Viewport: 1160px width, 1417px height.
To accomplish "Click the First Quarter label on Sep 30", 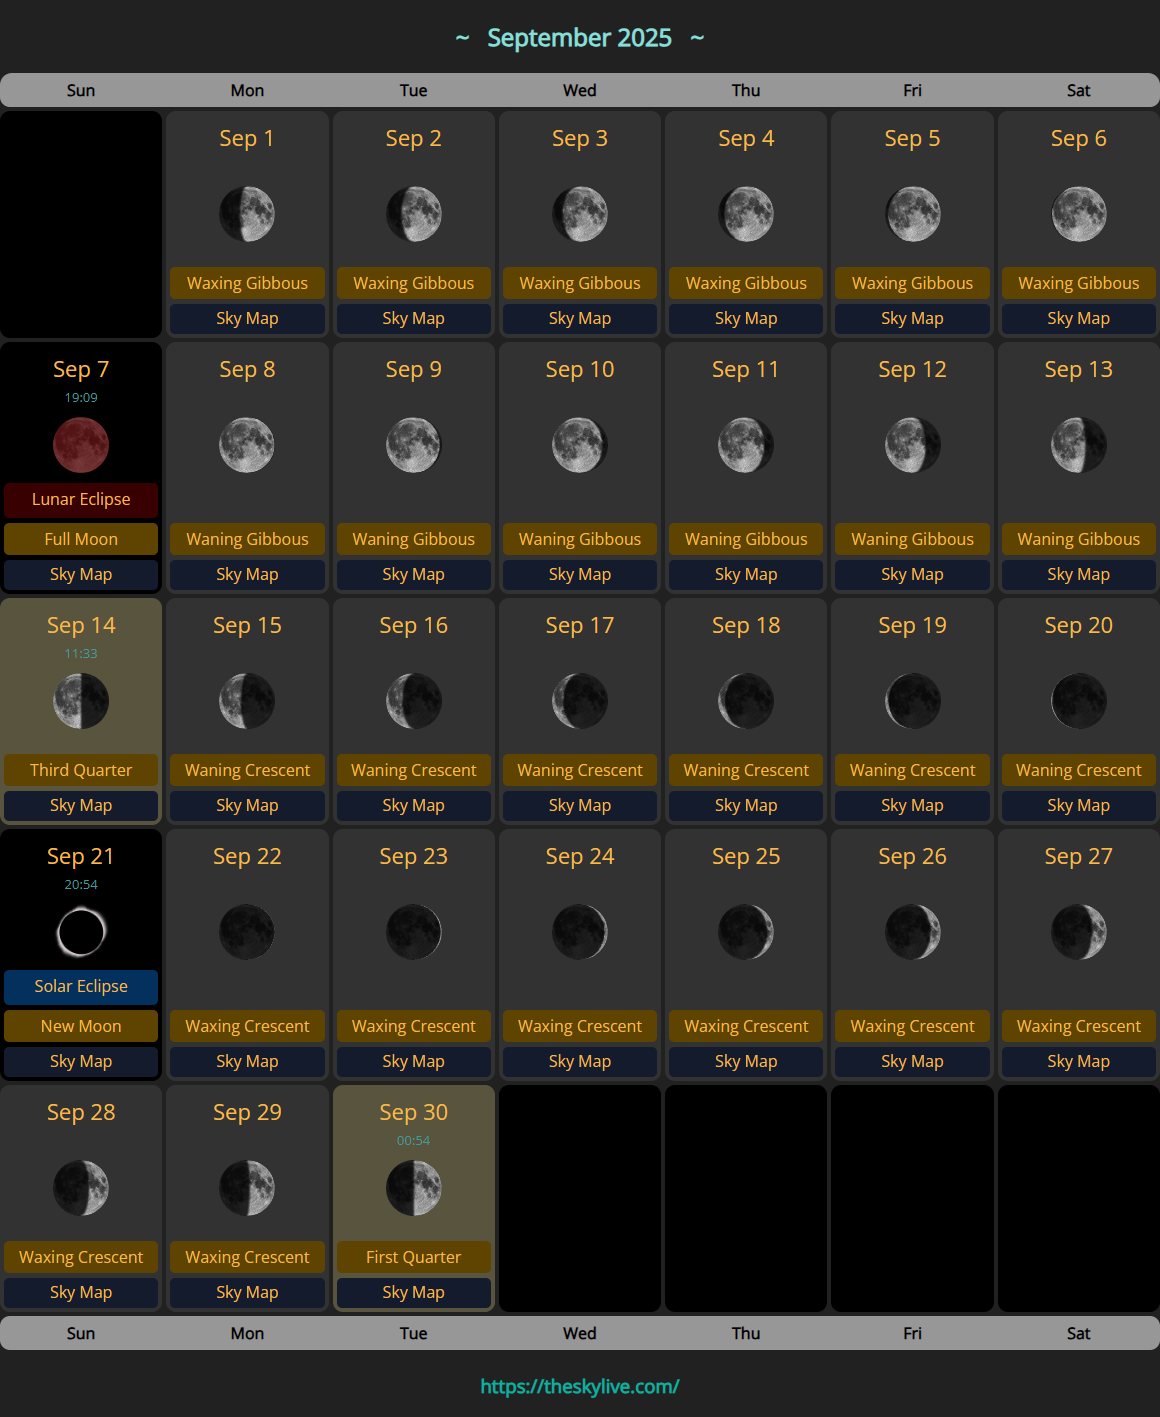I will 413,1257.
